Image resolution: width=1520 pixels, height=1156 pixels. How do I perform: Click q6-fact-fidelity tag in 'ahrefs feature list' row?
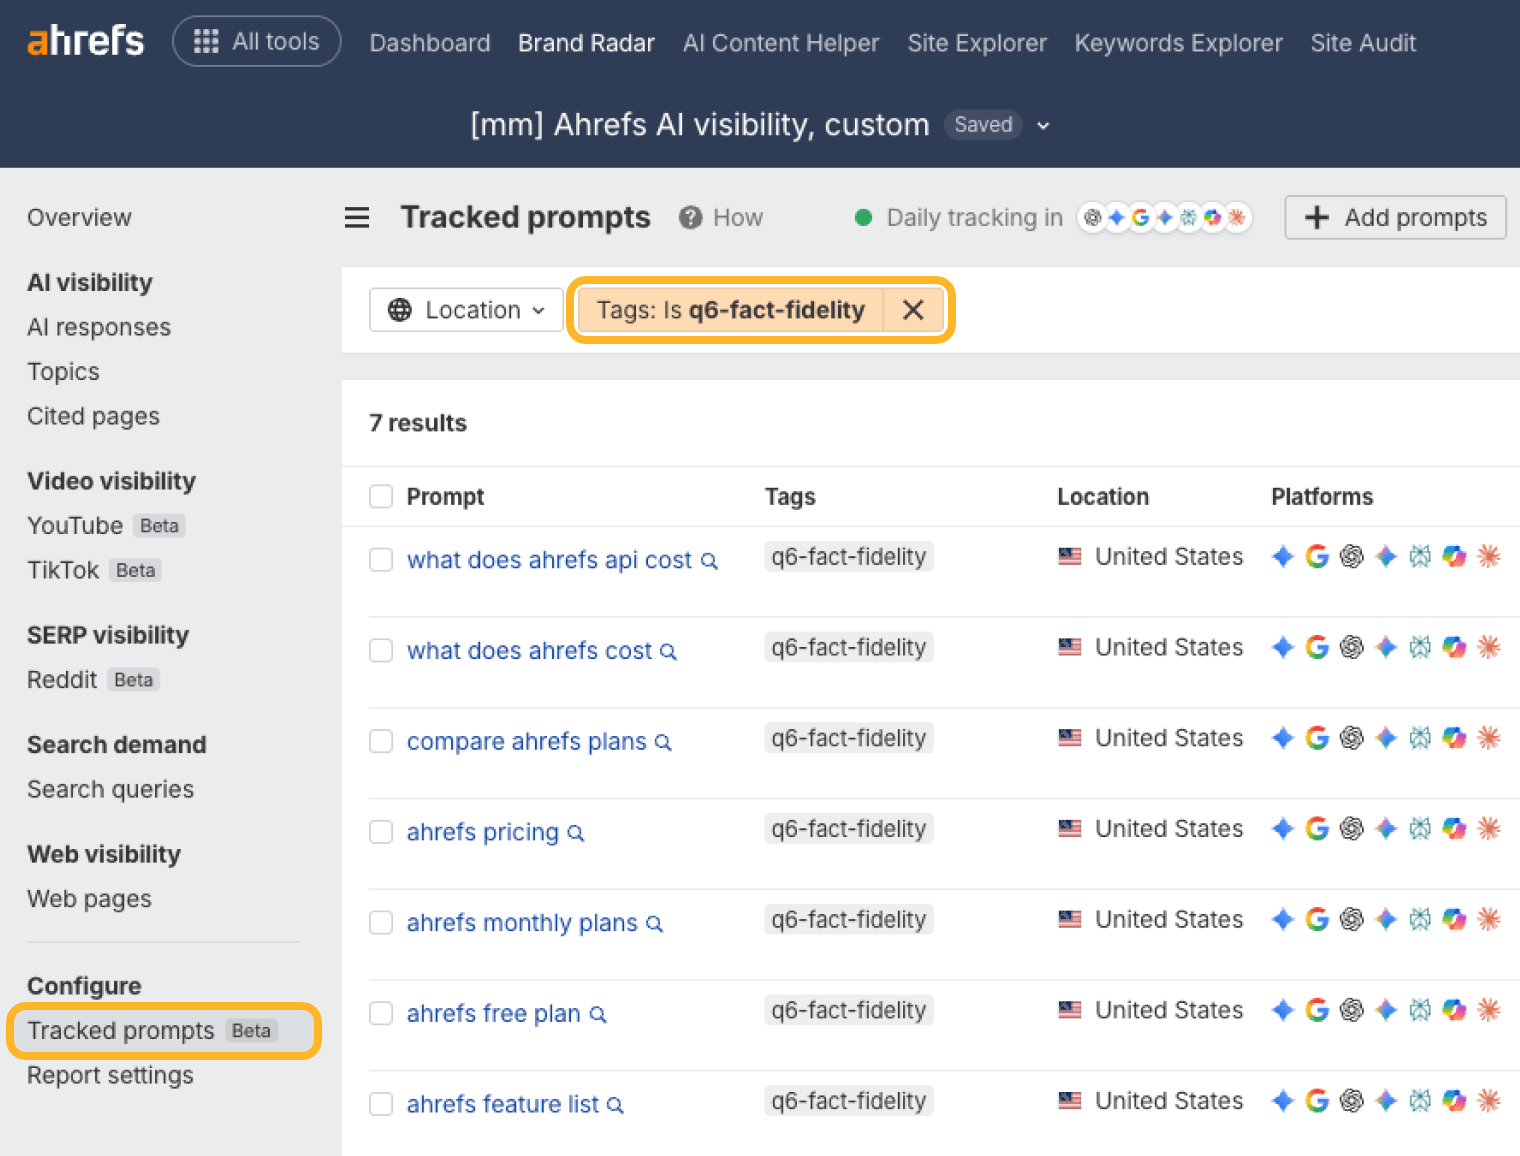point(849,1101)
